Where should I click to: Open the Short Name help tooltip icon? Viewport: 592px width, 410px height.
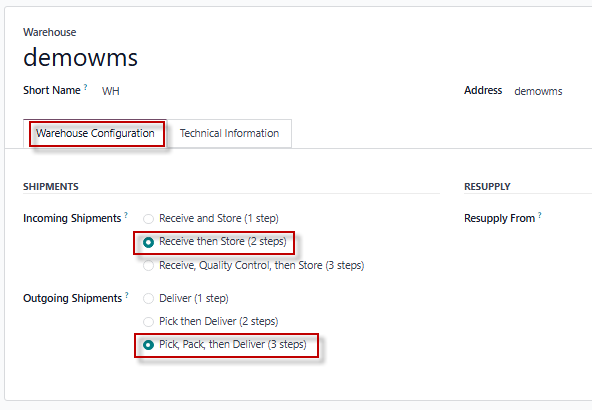pyautogui.click(x=86, y=87)
